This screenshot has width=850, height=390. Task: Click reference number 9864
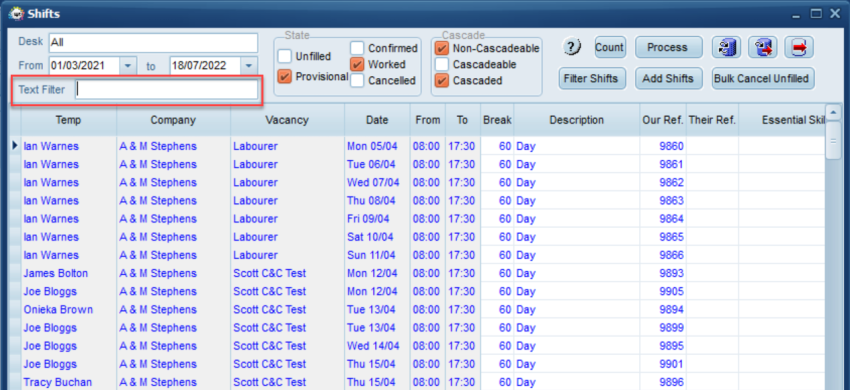tap(671, 219)
